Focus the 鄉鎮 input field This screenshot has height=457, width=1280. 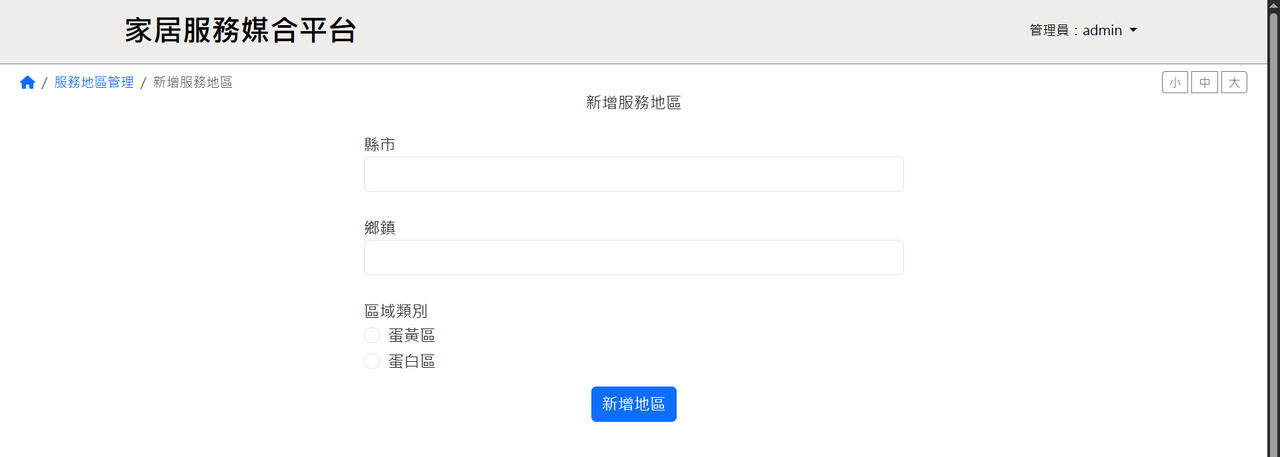(x=634, y=257)
